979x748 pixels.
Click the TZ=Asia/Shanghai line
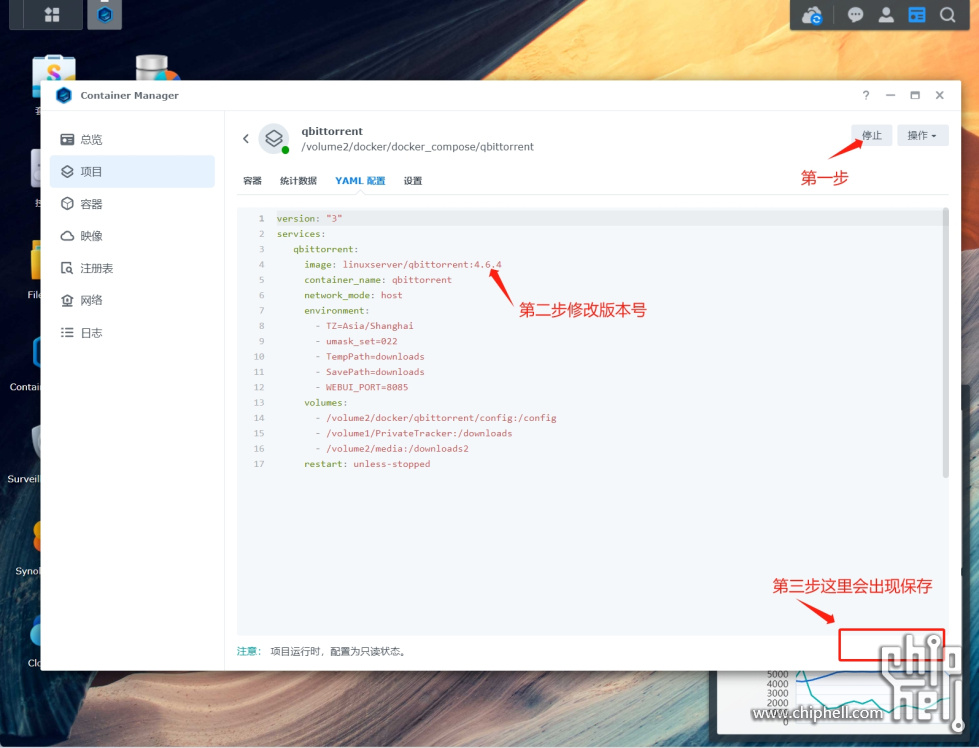click(364, 326)
